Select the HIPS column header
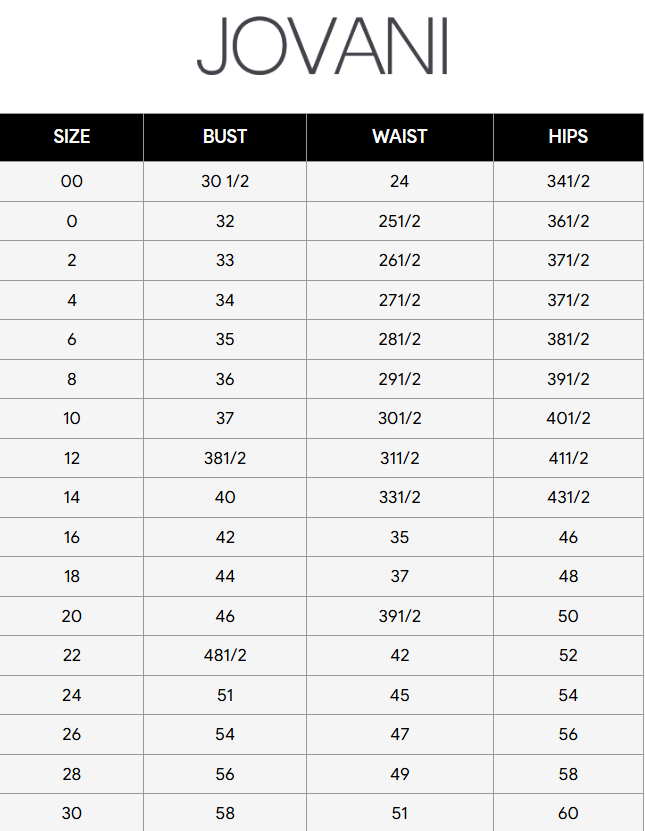 pyautogui.click(x=568, y=137)
